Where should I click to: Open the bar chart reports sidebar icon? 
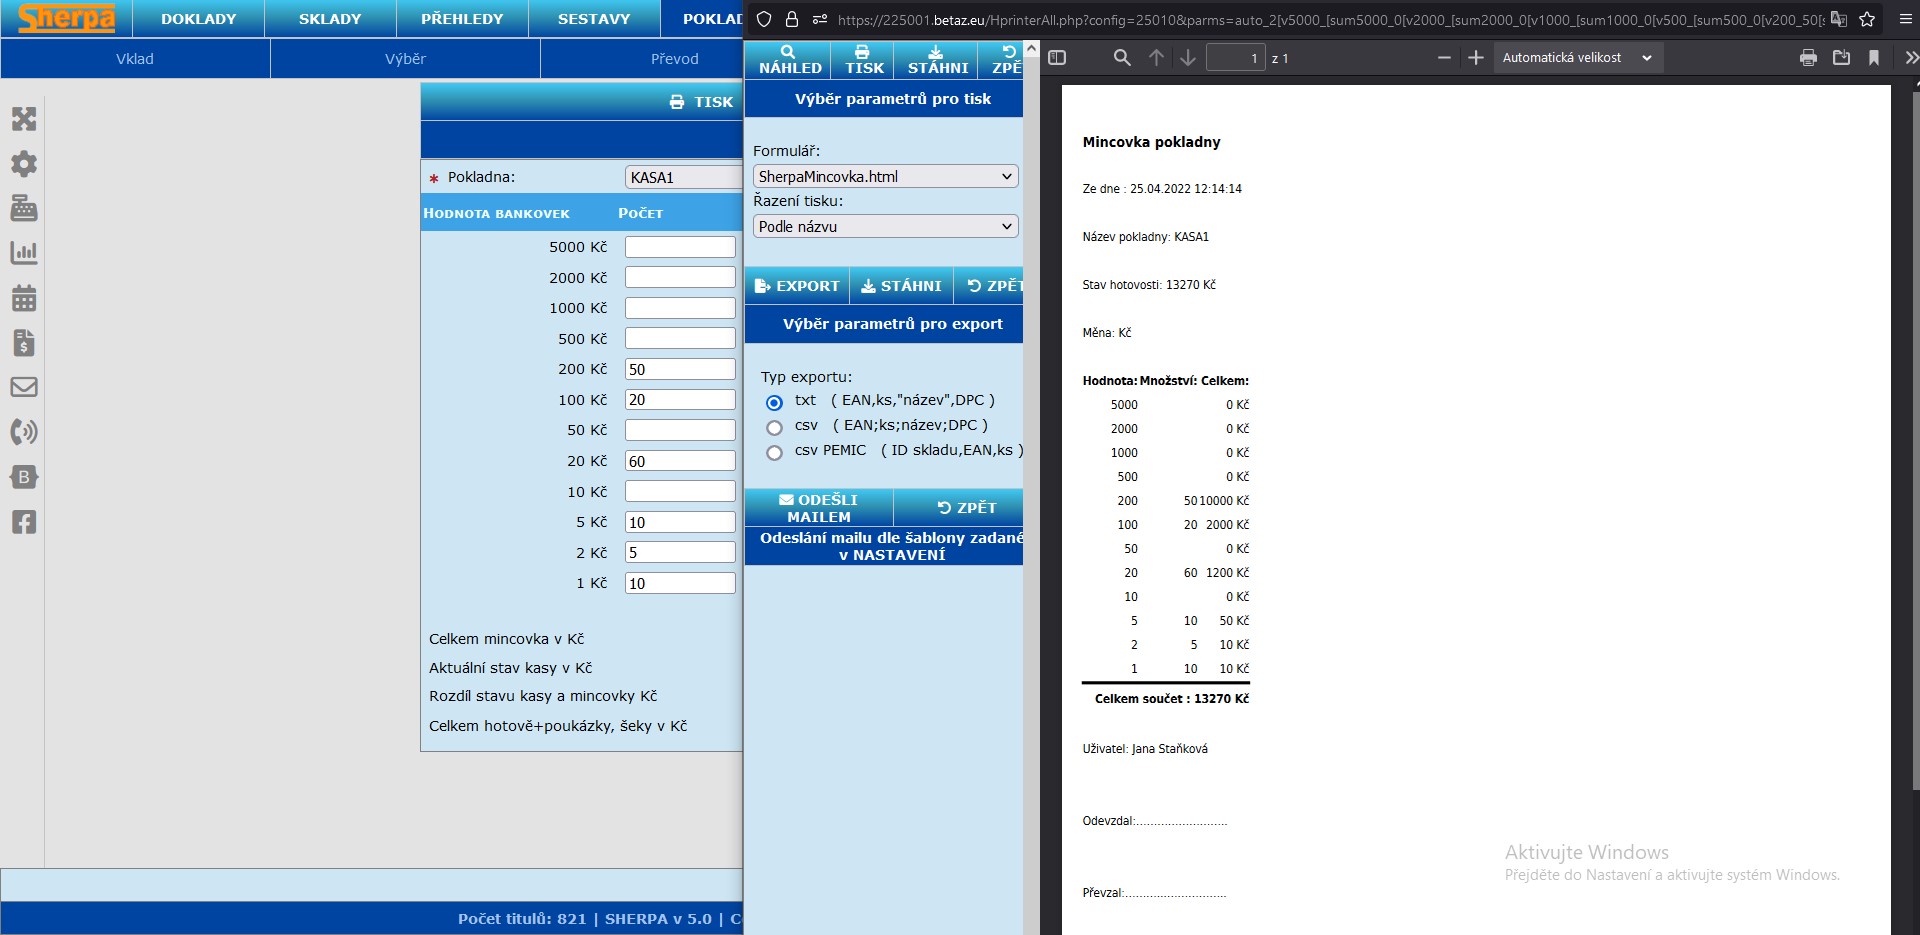[x=24, y=253]
